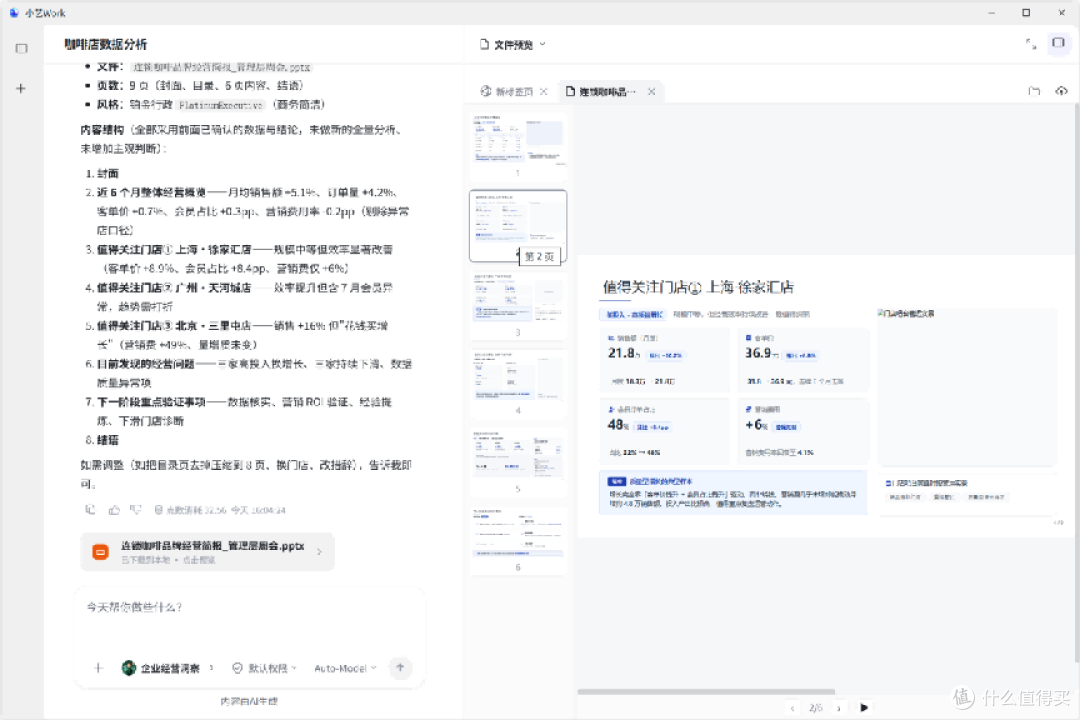Viewport: 1080px width, 720px height.
Task: Toggle the preview side panel icon
Action: (x=1059, y=43)
